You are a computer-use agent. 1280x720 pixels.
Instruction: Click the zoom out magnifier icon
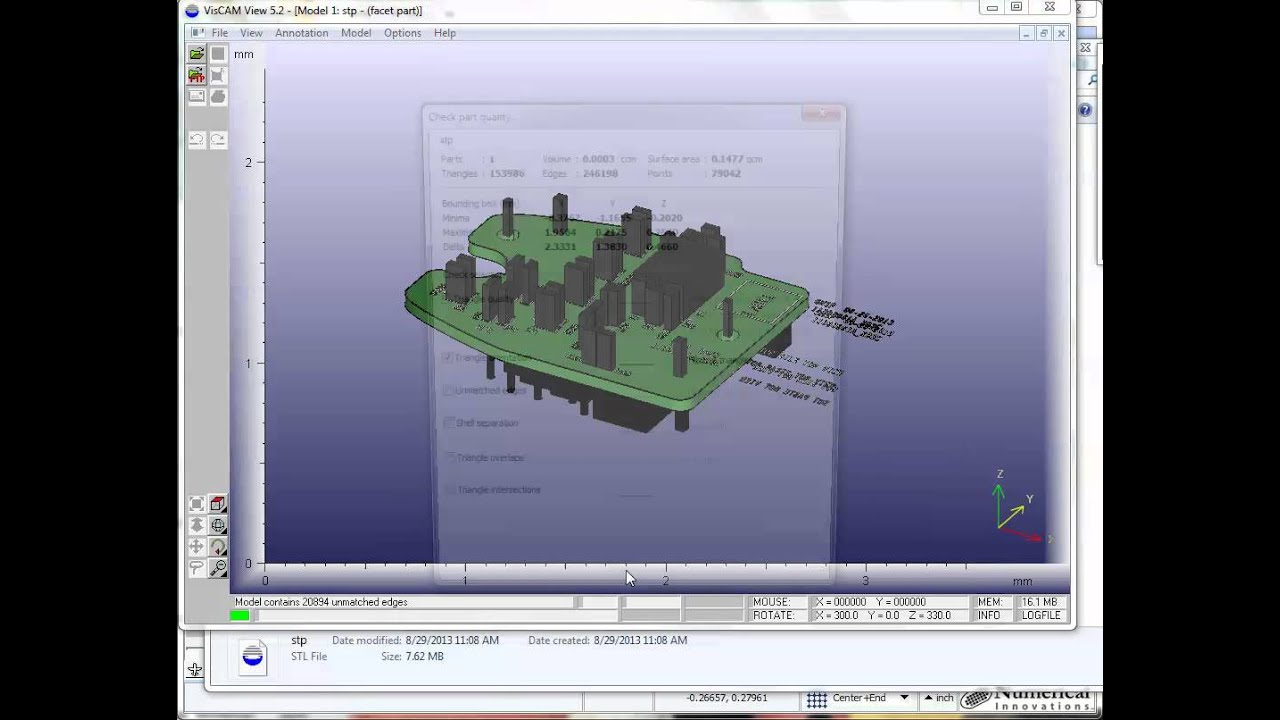point(218,568)
